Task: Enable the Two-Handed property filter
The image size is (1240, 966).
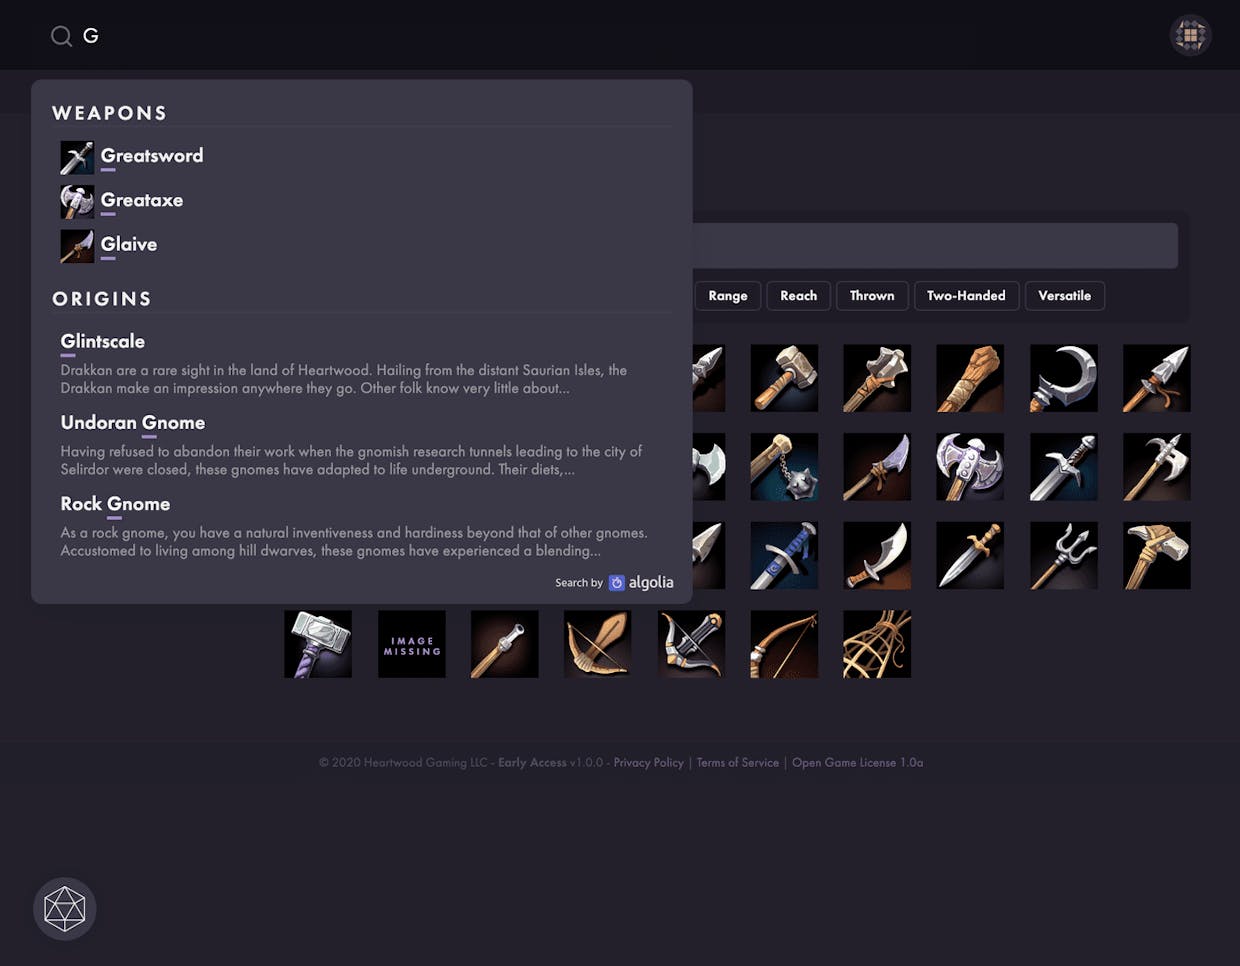Action: 966,296
